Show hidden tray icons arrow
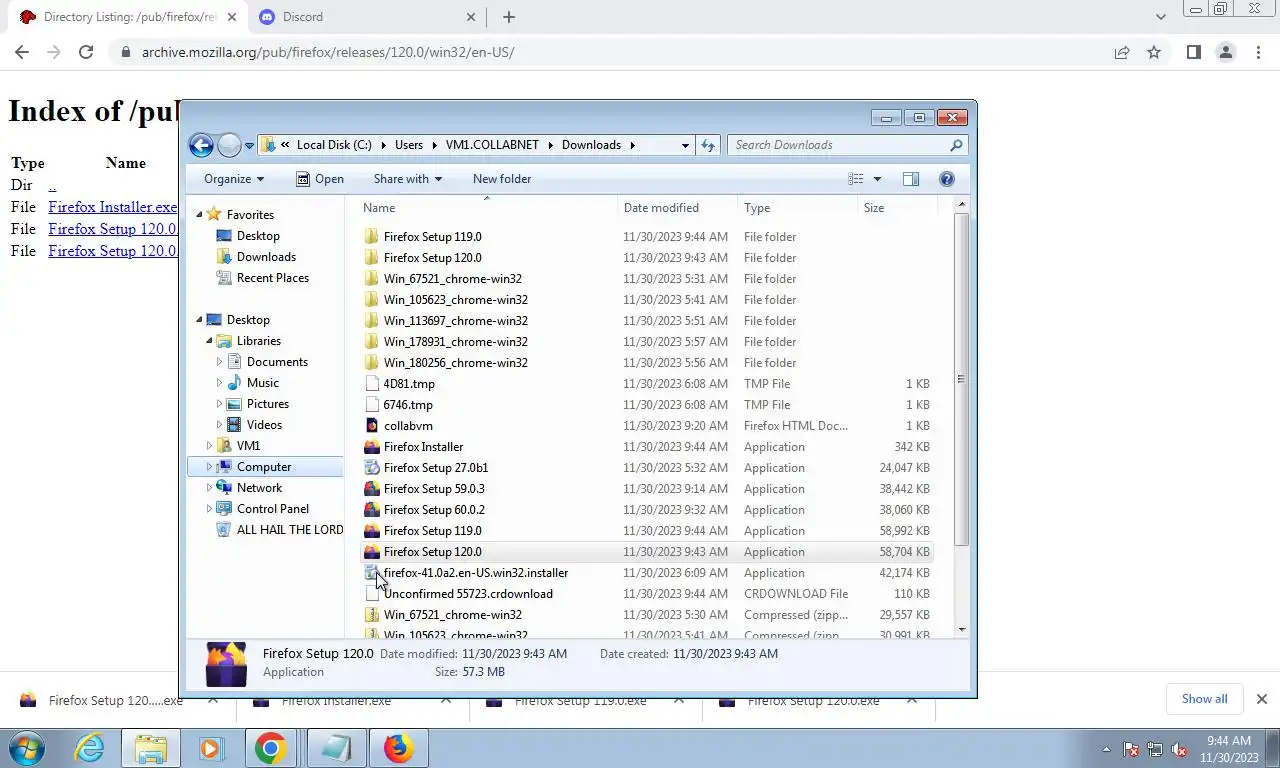The height and width of the screenshot is (768, 1280). tap(1106, 749)
